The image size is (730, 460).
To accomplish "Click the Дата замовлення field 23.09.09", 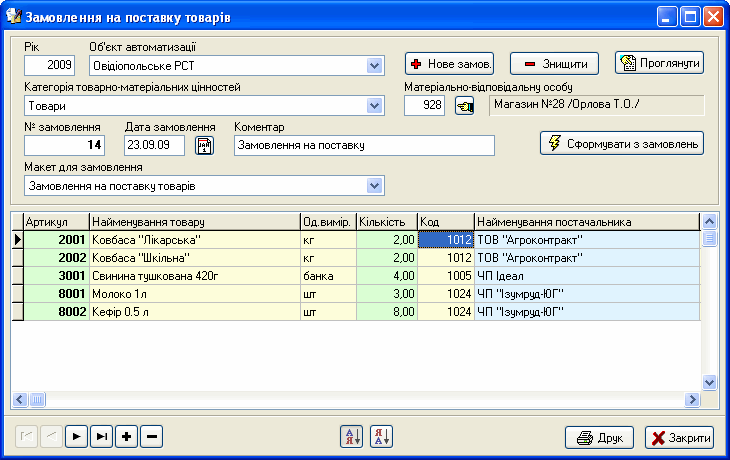I will point(155,145).
